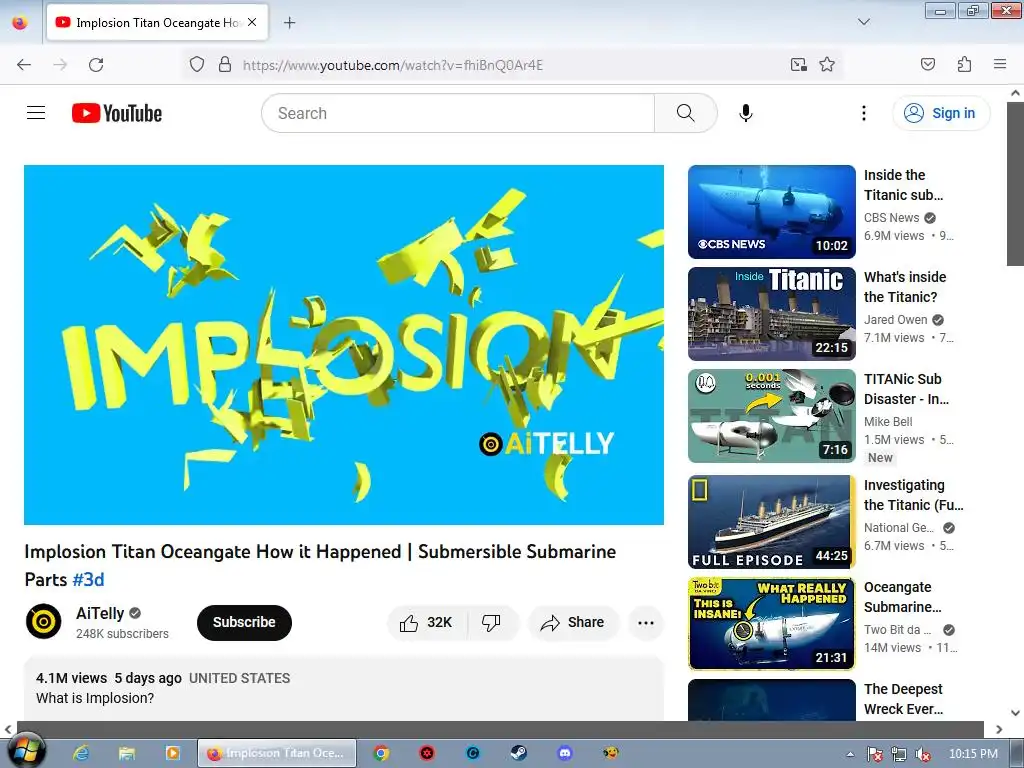Screen dimensions: 1024x768
Task: Open Firefox application menu
Action: (1000, 64)
